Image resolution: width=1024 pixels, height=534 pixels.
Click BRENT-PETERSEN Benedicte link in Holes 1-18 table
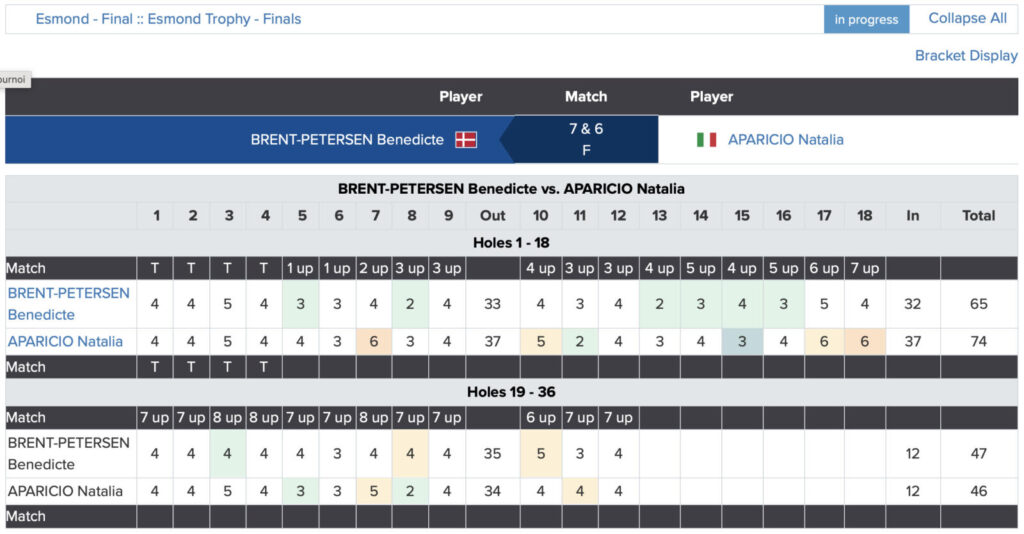coord(69,304)
